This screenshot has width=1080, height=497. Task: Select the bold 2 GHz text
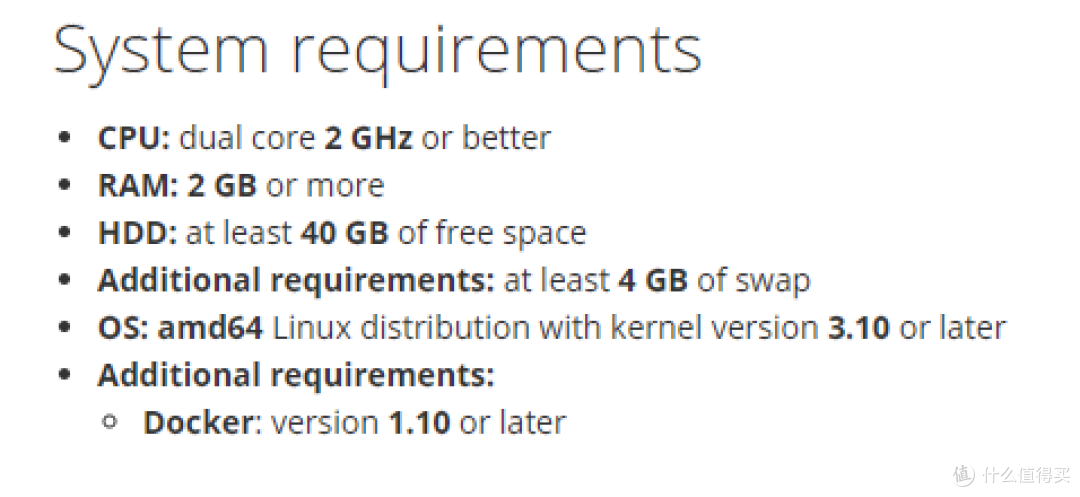pyautogui.click(x=368, y=138)
